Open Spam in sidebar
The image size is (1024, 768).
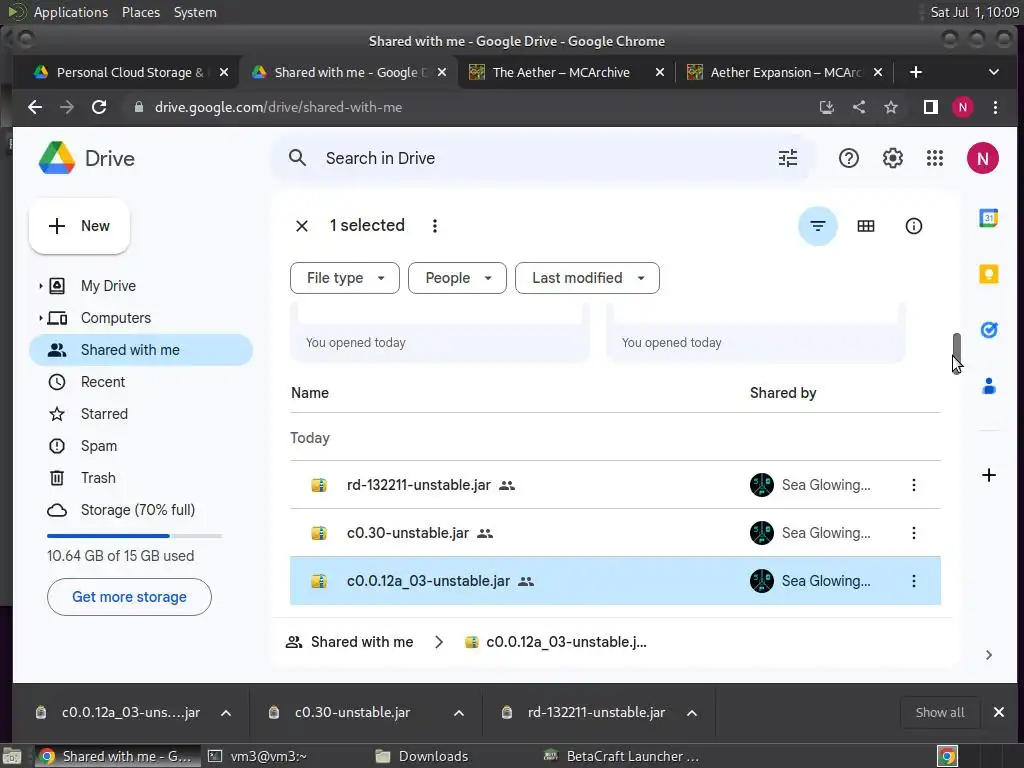(141, 446)
